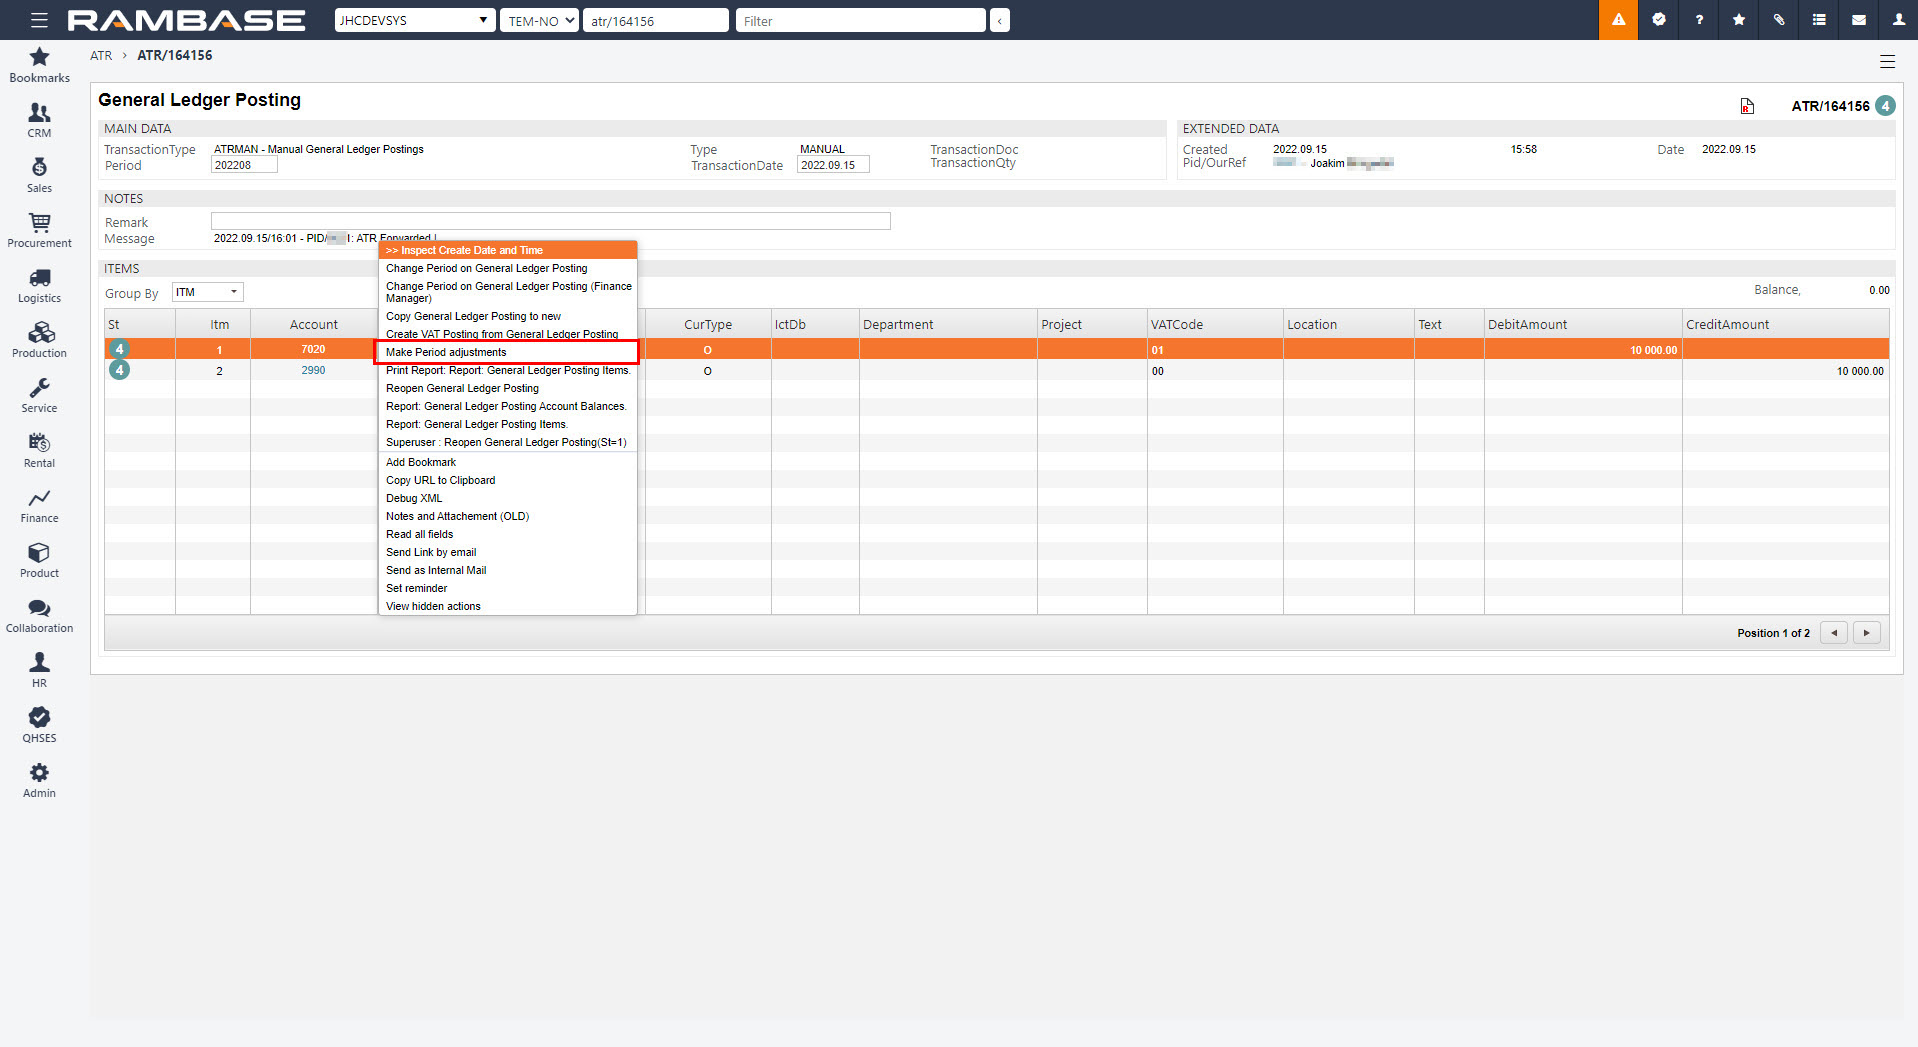Viewport: 1918px width, 1047px height.
Task: Toggle the hamburger main menu
Action: [39, 20]
